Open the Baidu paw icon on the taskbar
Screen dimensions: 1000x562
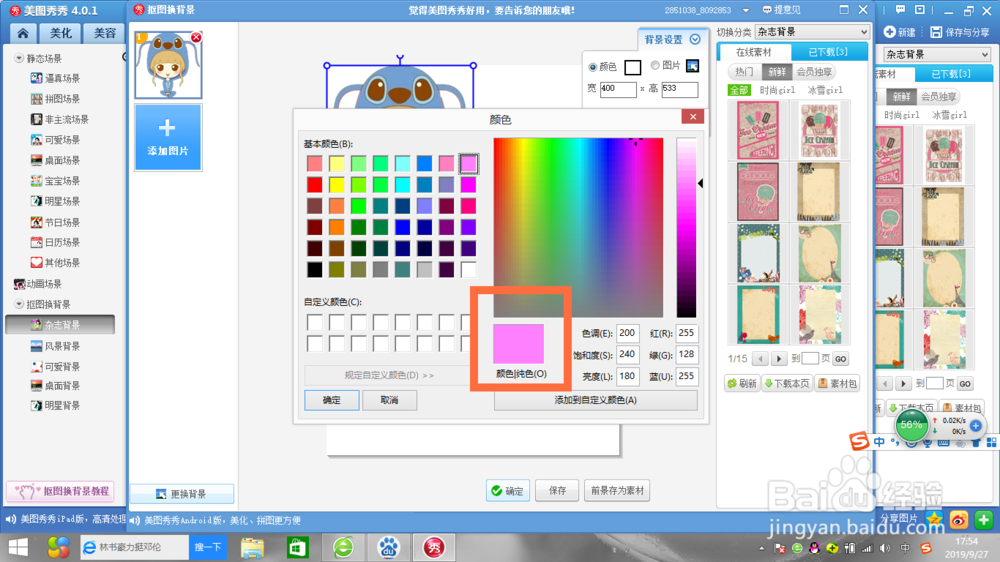tap(388, 547)
